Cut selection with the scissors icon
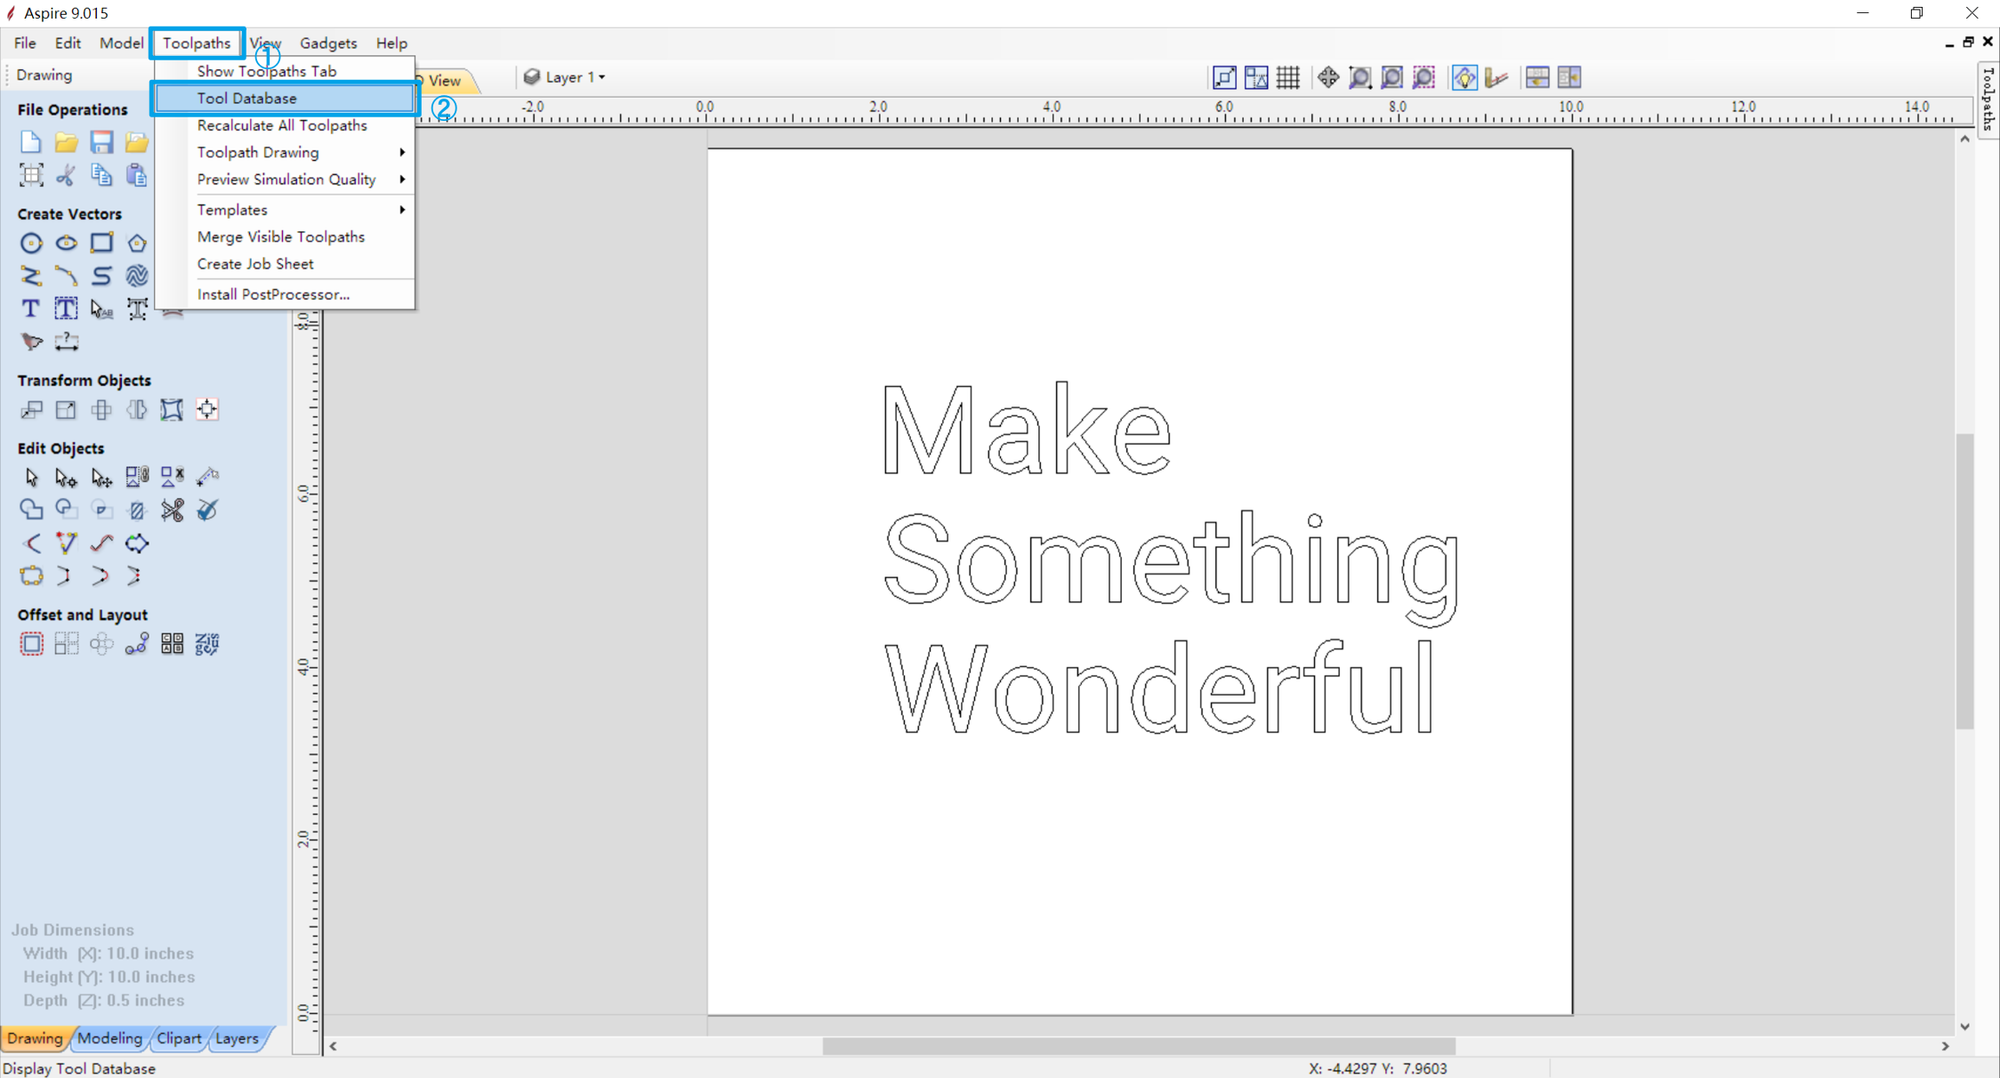The width and height of the screenshot is (2000, 1078). tap(66, 176)
